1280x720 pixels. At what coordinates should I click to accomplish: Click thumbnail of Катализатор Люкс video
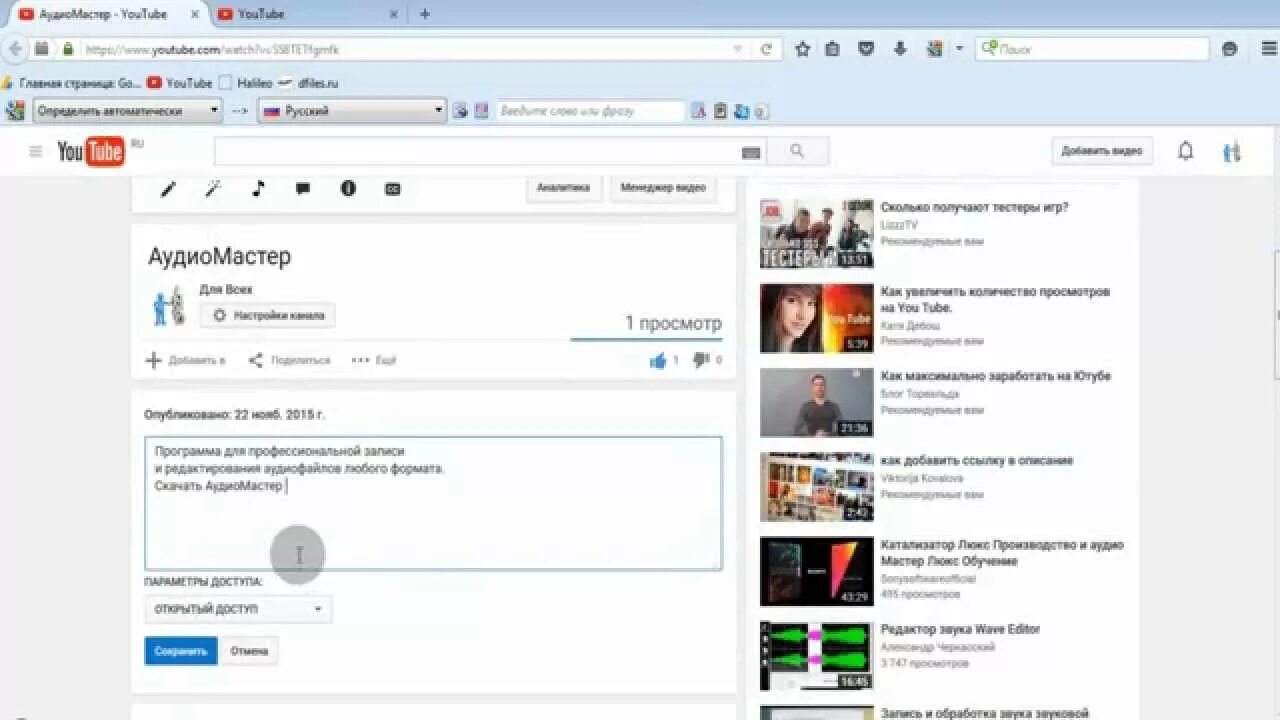[x=816, y=571]
